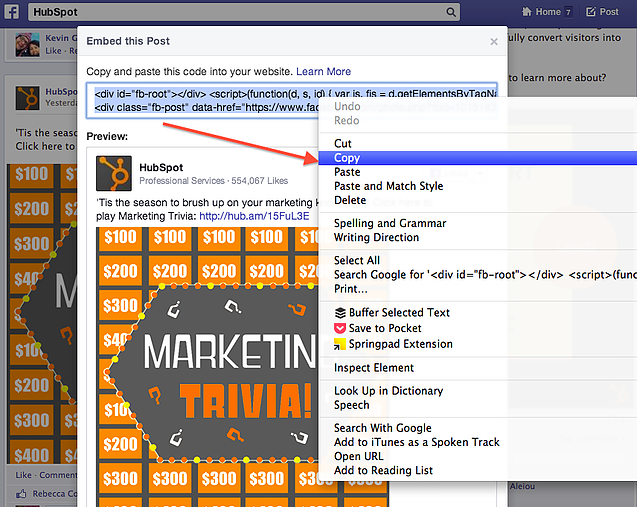Choose Copy from the context menu
The width and height of the screenshot is (637, 507).
[347, 158]
